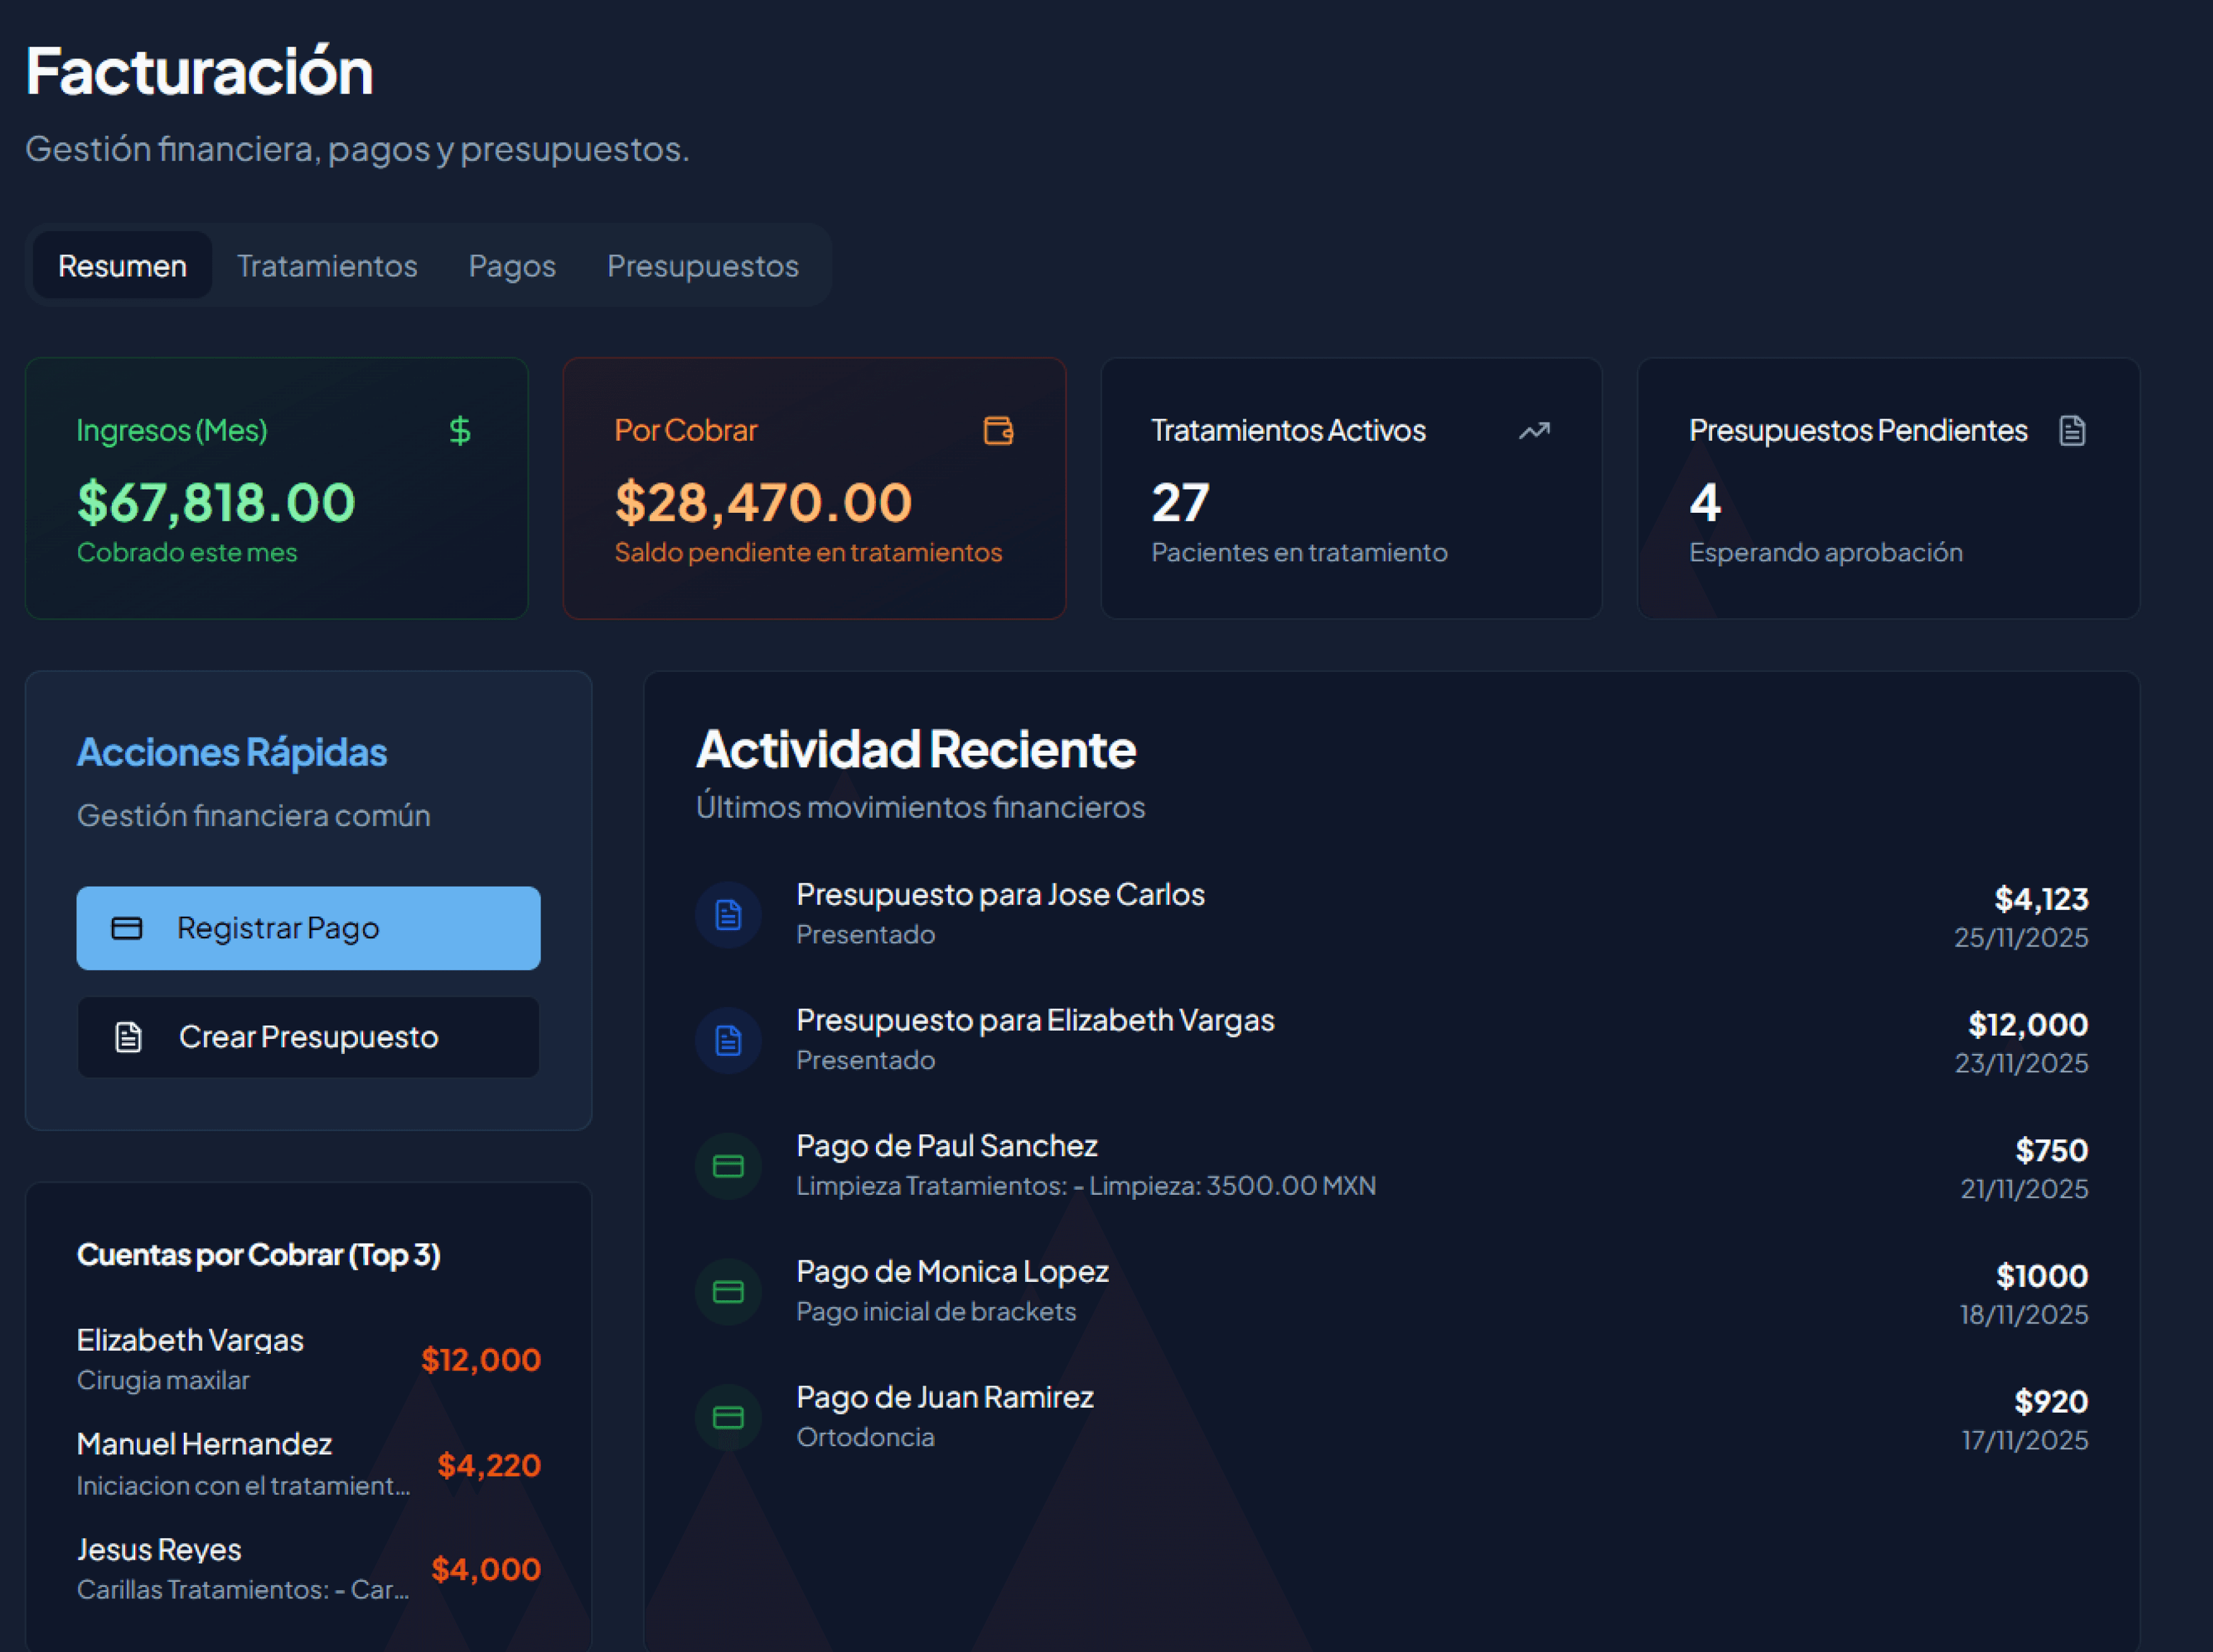Click the card icon inside Registrar Pago
2213x1652 pixels.
(x=127, y=928)
